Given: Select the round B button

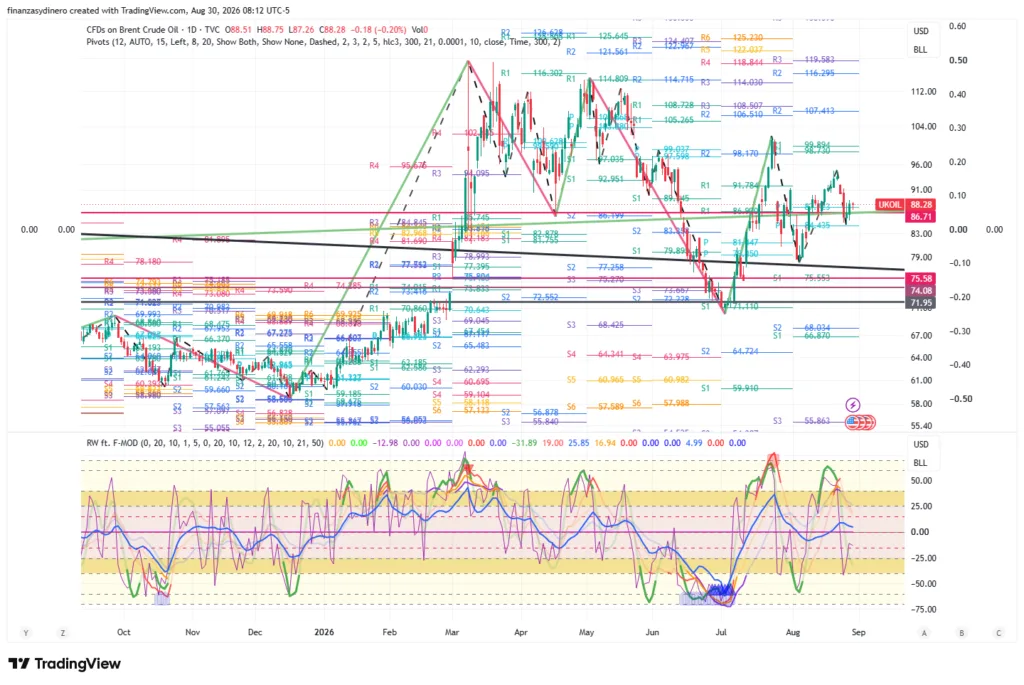Looking at the screenshot, I should click(961, 633).
